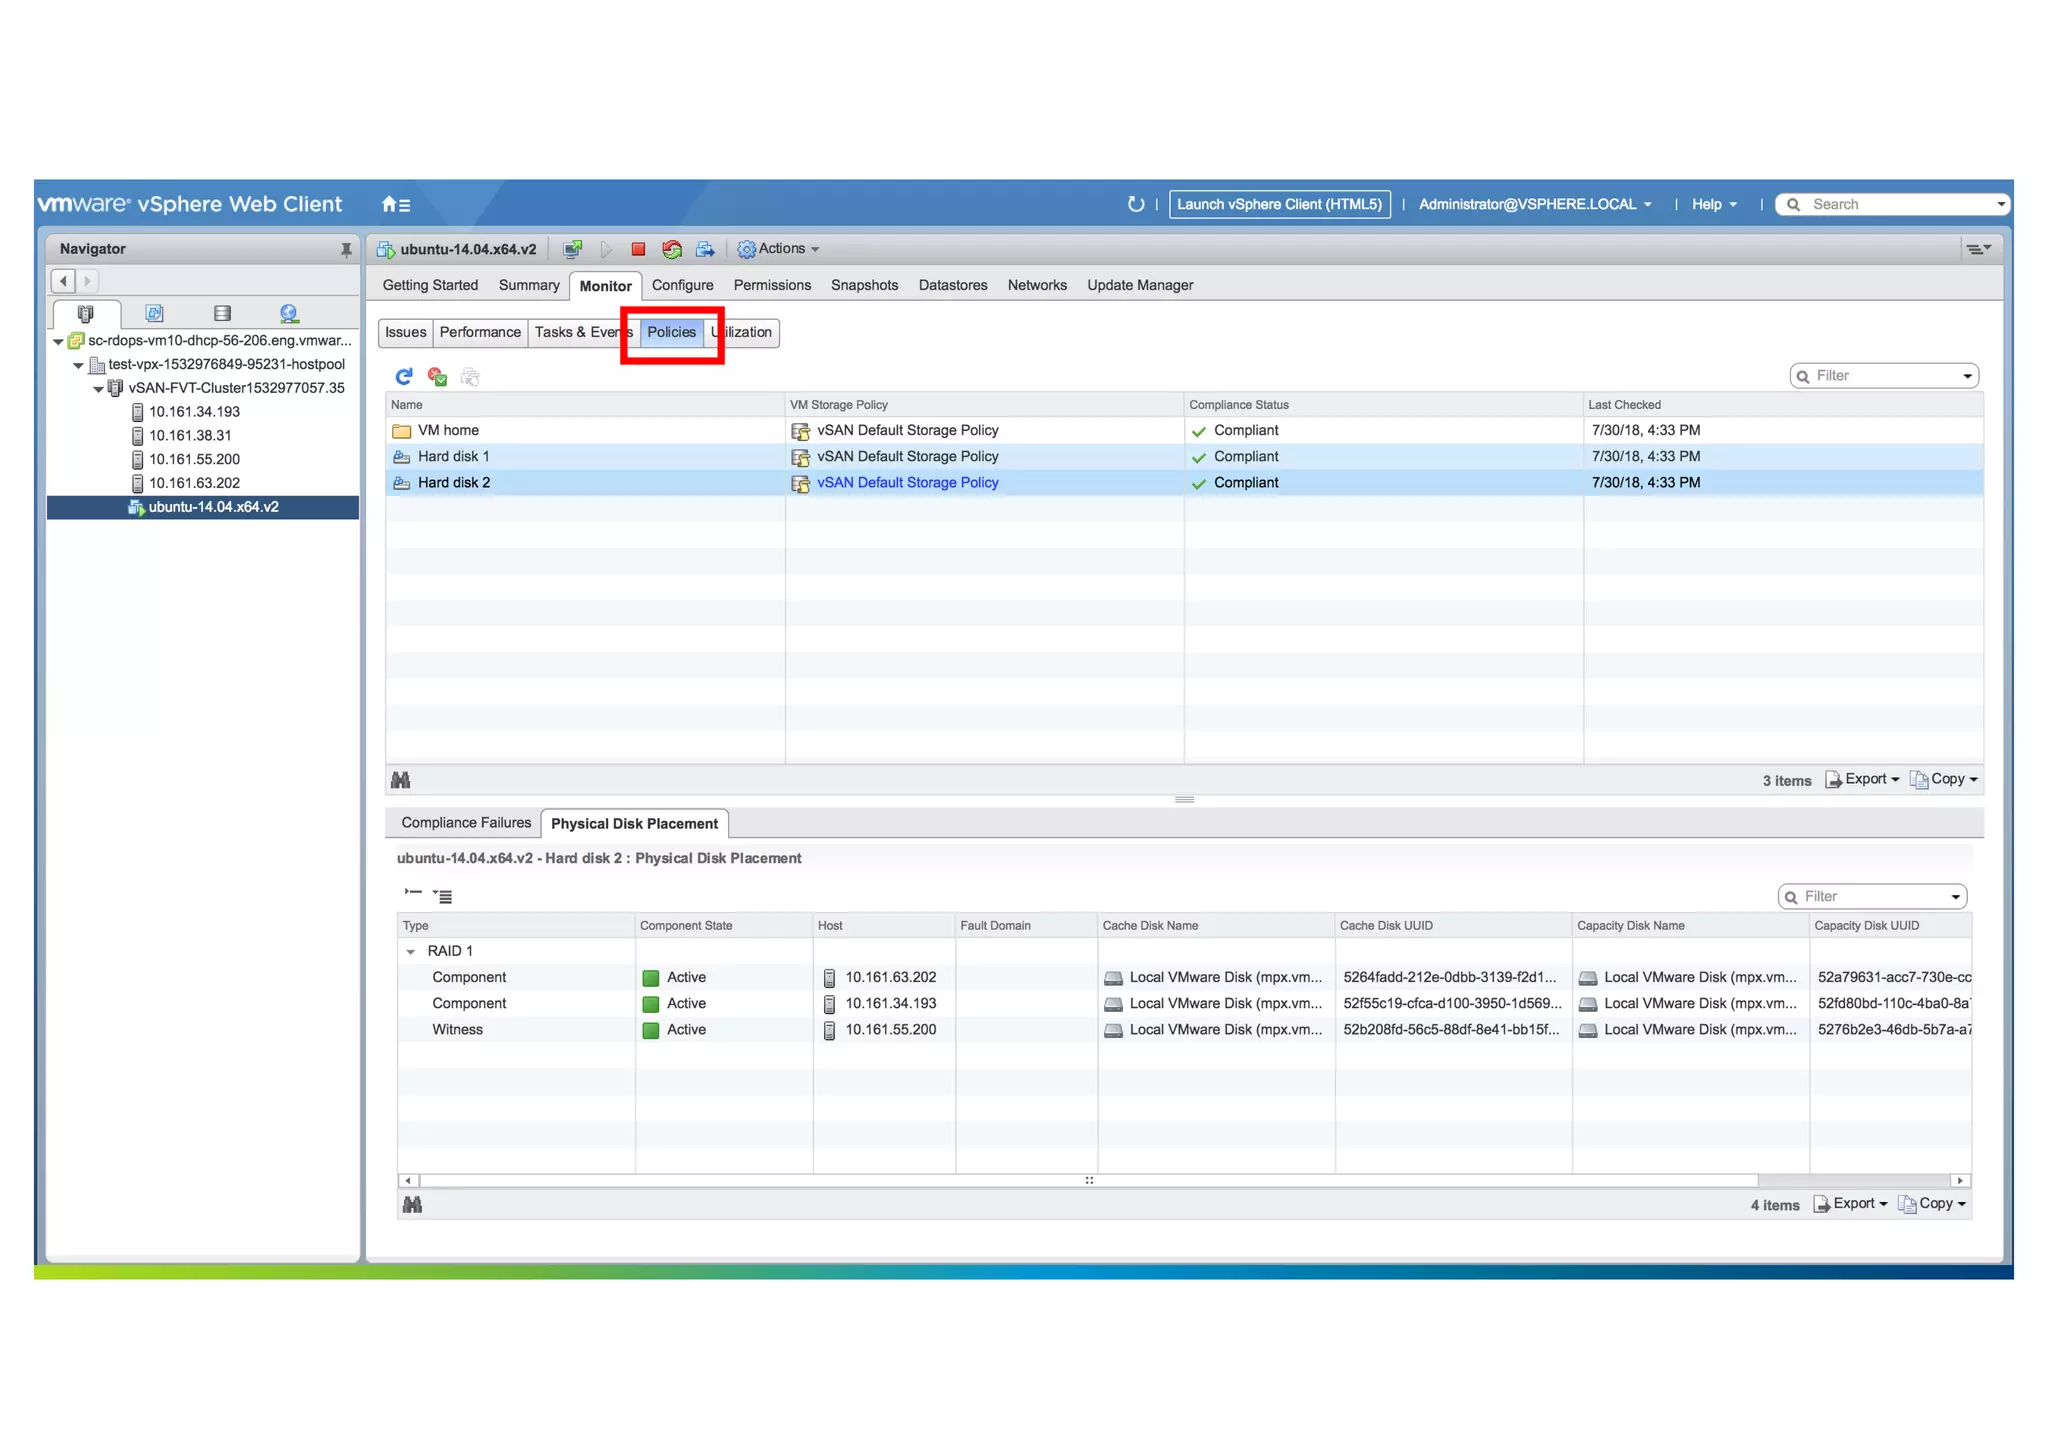2048x1447 pixels.
Task: Click the vSAN Default Storage Policy link
Action: coord(907,483)
